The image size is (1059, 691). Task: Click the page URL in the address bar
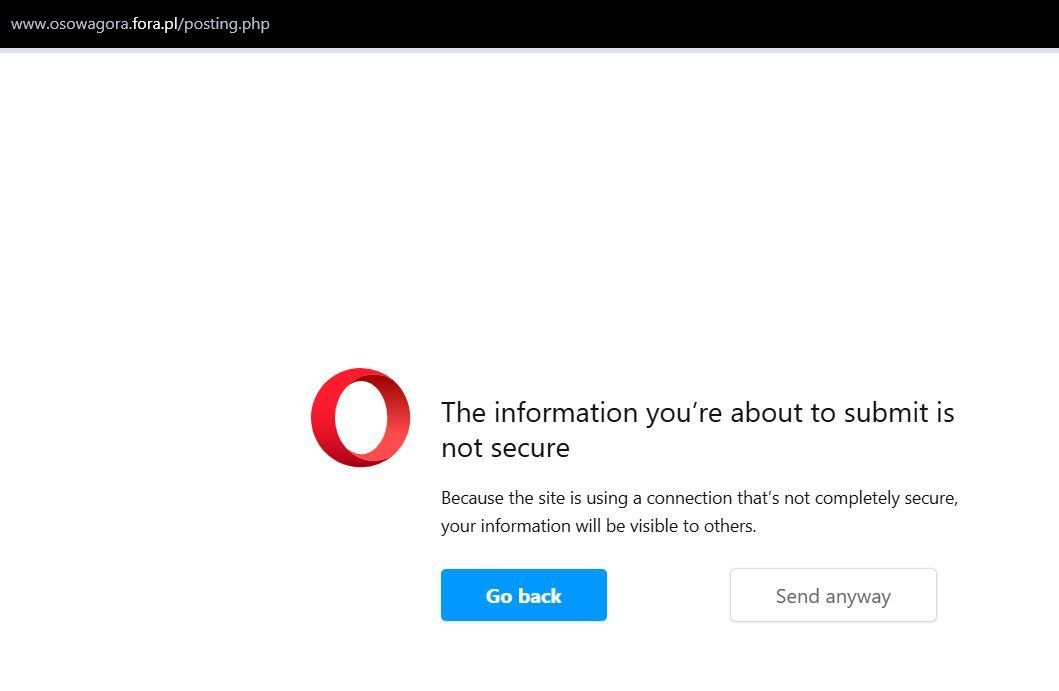tap(140, 24)
